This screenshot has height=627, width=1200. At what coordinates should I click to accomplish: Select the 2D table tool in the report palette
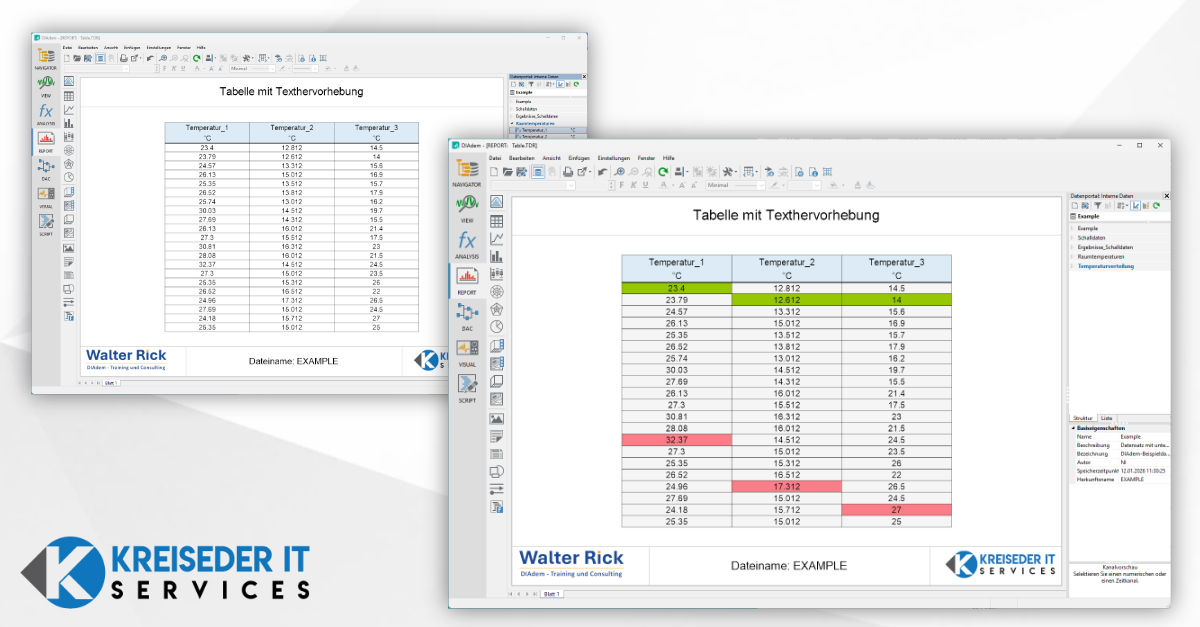[x=497, y=221]
